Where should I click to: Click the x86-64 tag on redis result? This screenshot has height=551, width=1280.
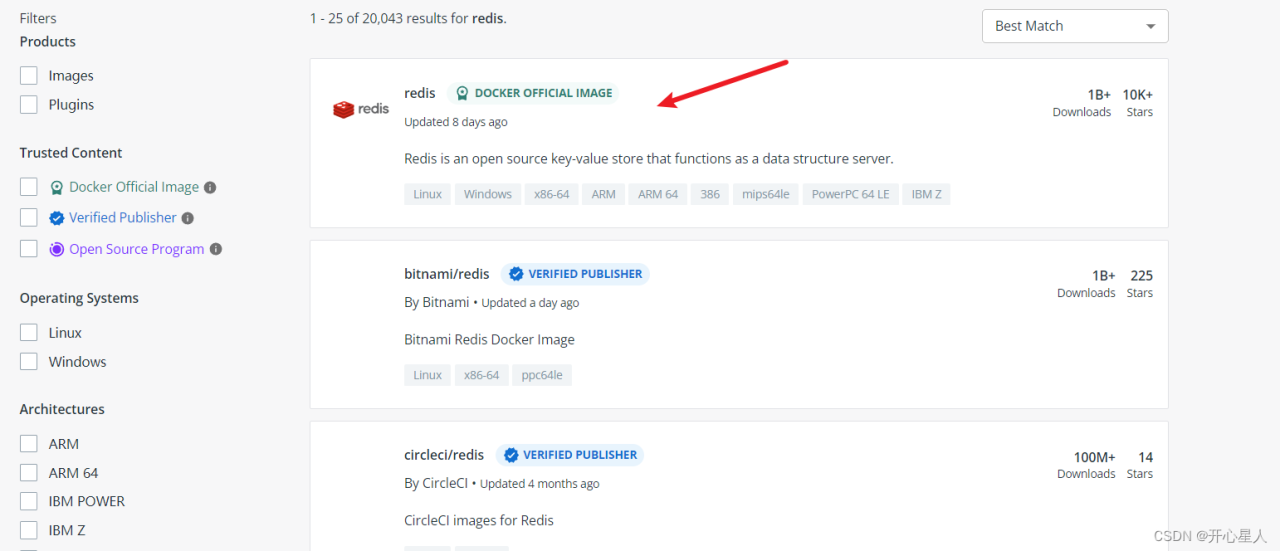[x=551, y=194]
